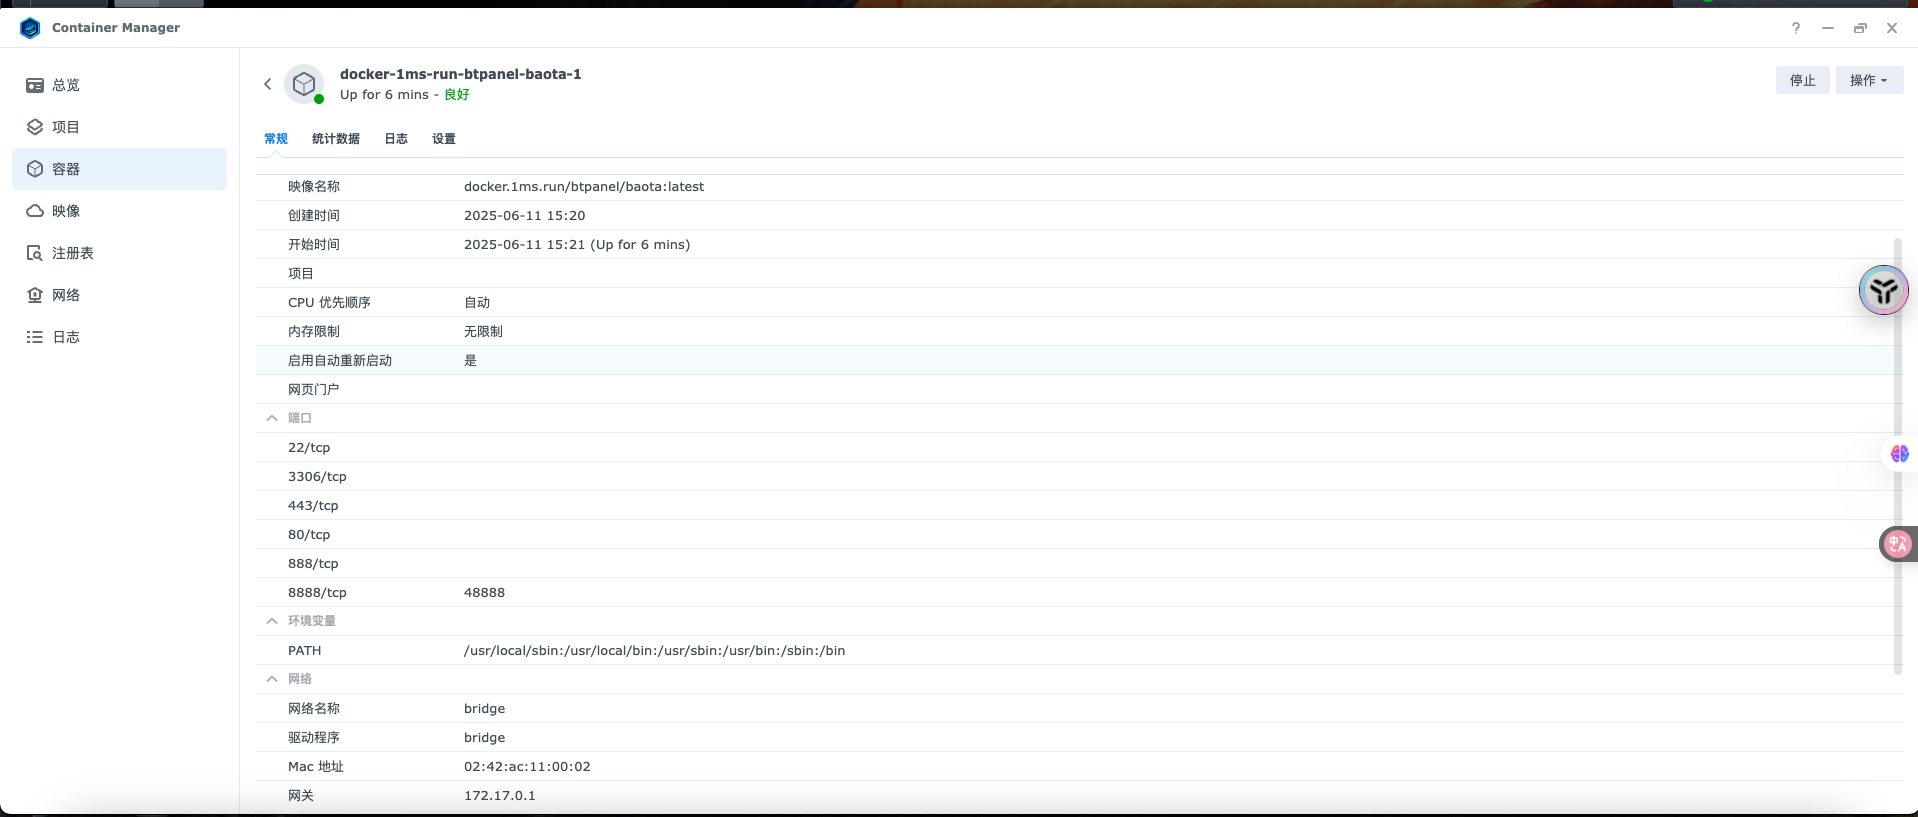Click the 888/tcp port row
This screenshot has height=817, width=1918.
[x=1079, y=564]
